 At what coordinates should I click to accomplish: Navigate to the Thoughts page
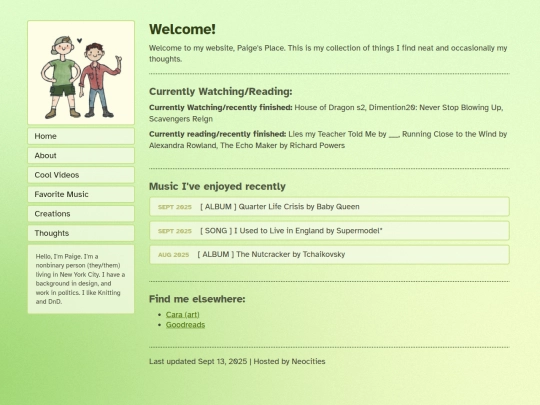point(81,233)
